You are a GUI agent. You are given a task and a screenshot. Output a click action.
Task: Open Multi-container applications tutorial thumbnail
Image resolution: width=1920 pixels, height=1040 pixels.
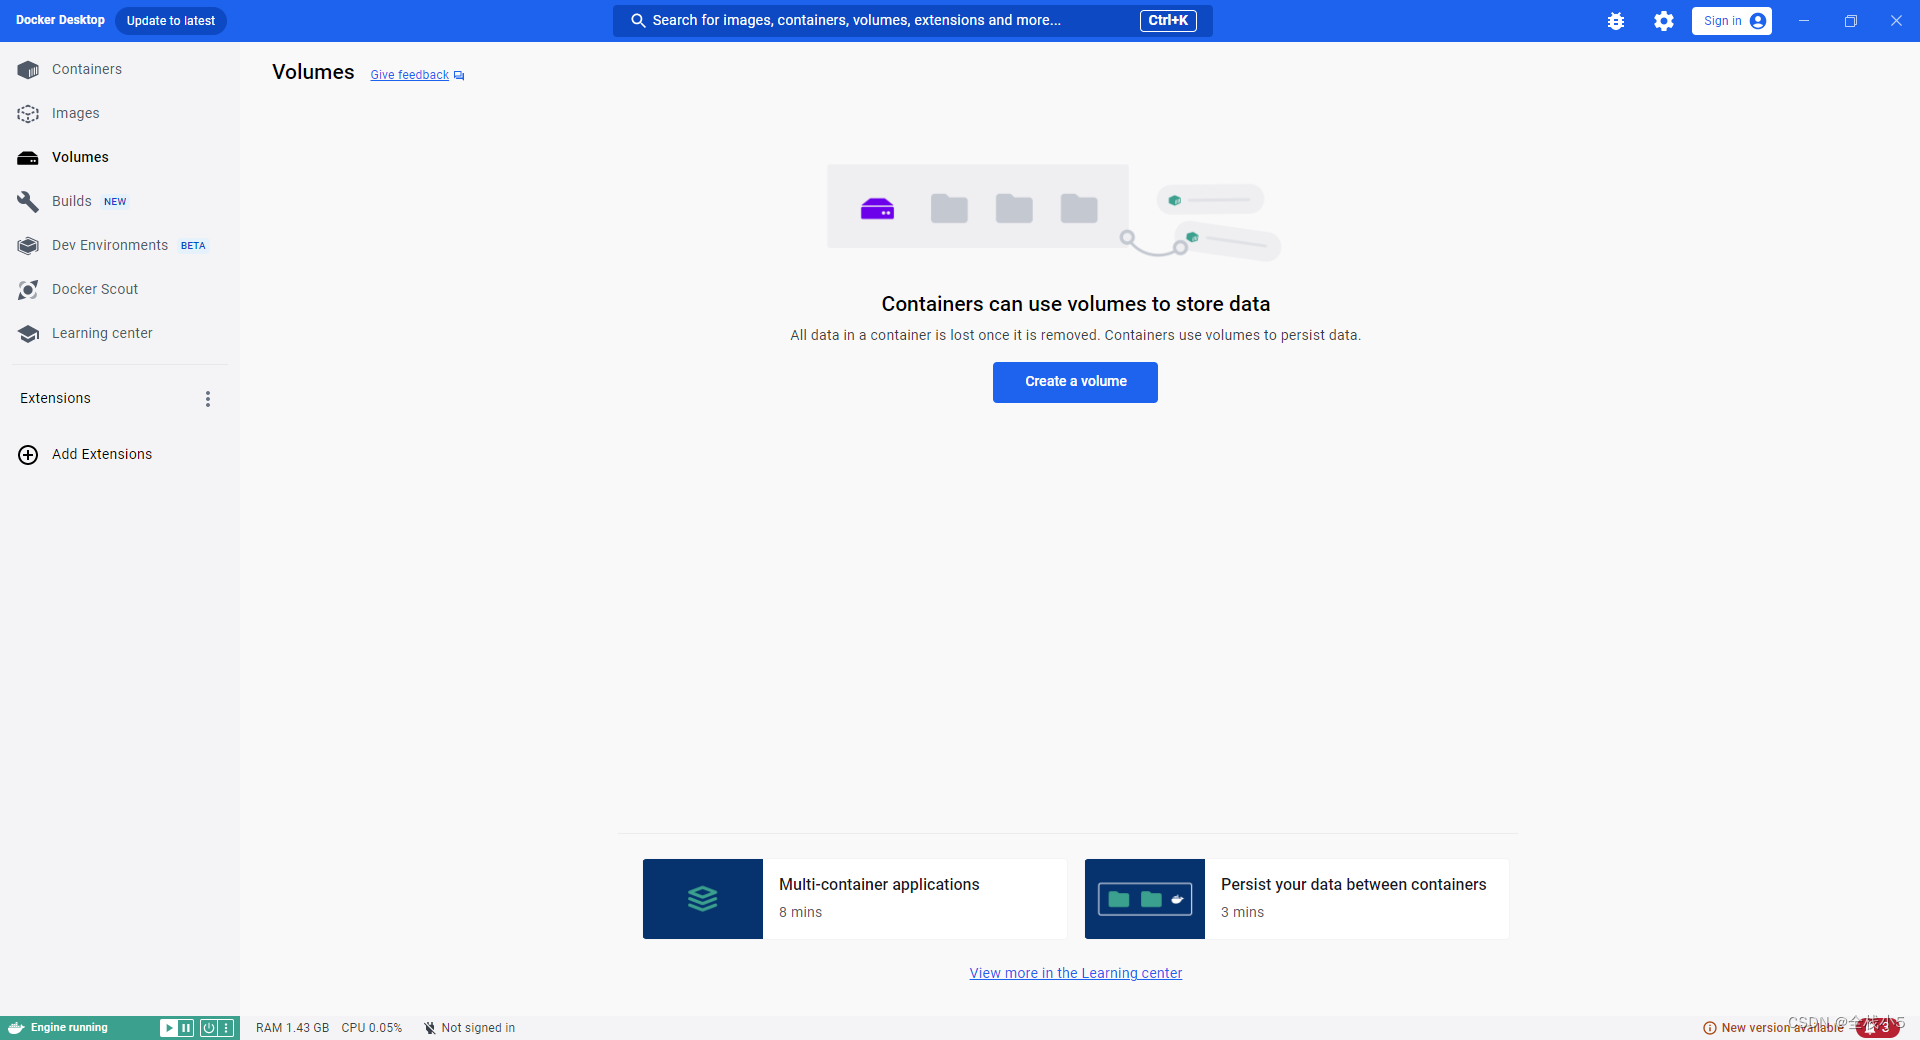(x=703, y=899)
